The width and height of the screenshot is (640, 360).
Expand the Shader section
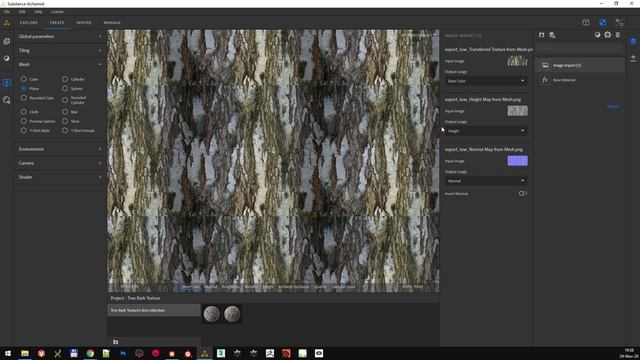click(x=60, y=177)
